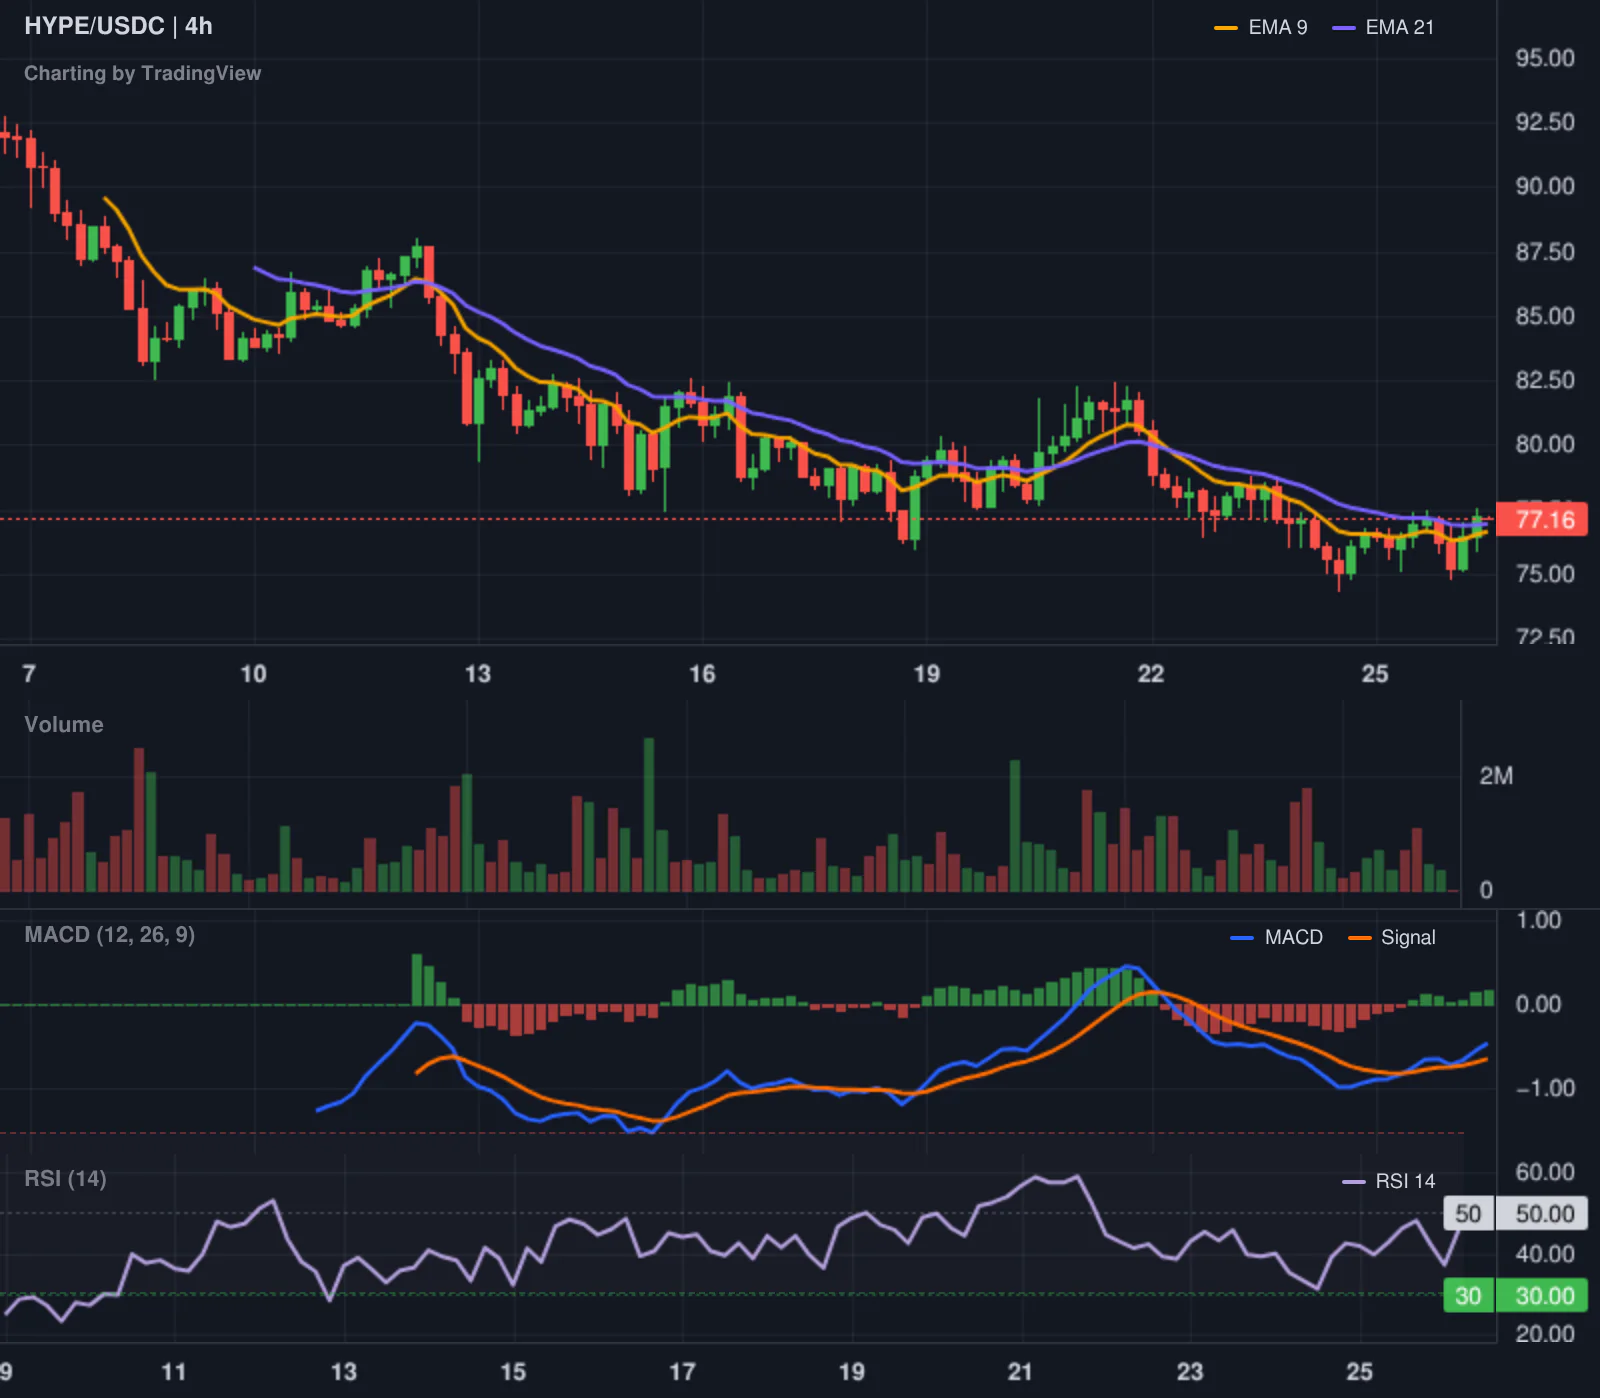Click the 16 date label on price axis
This screenshot has height=1398, width=1600.
coord(702,674)
